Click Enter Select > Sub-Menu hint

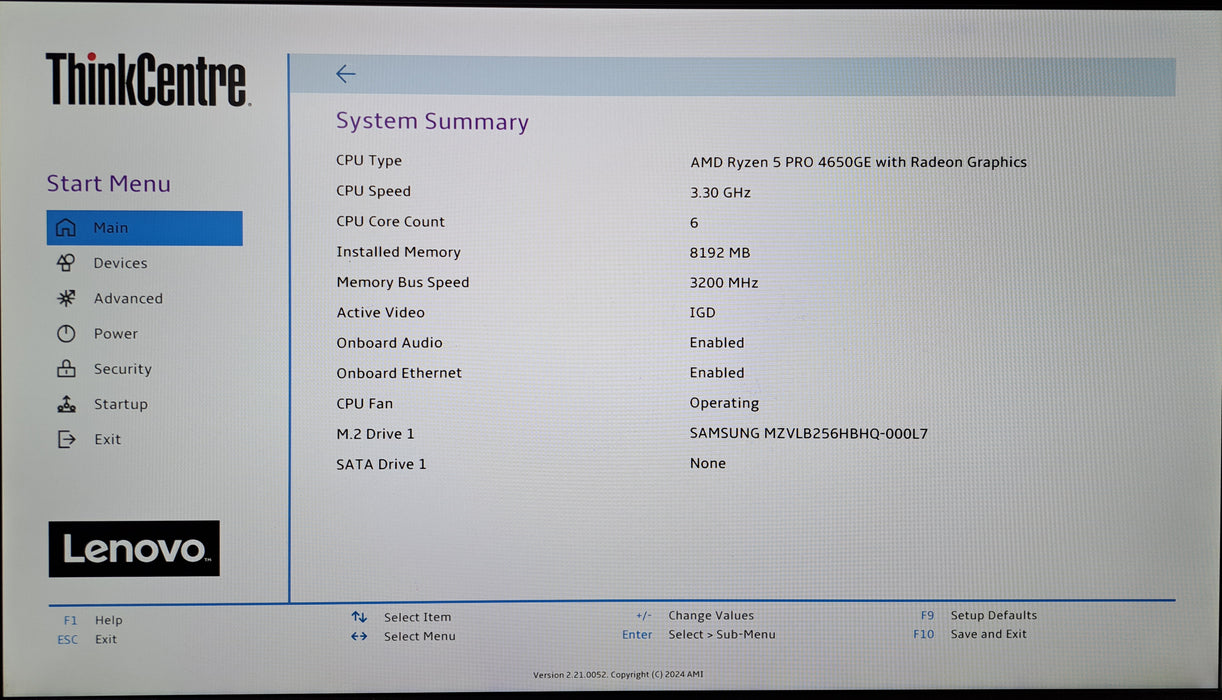coord(699,634)
